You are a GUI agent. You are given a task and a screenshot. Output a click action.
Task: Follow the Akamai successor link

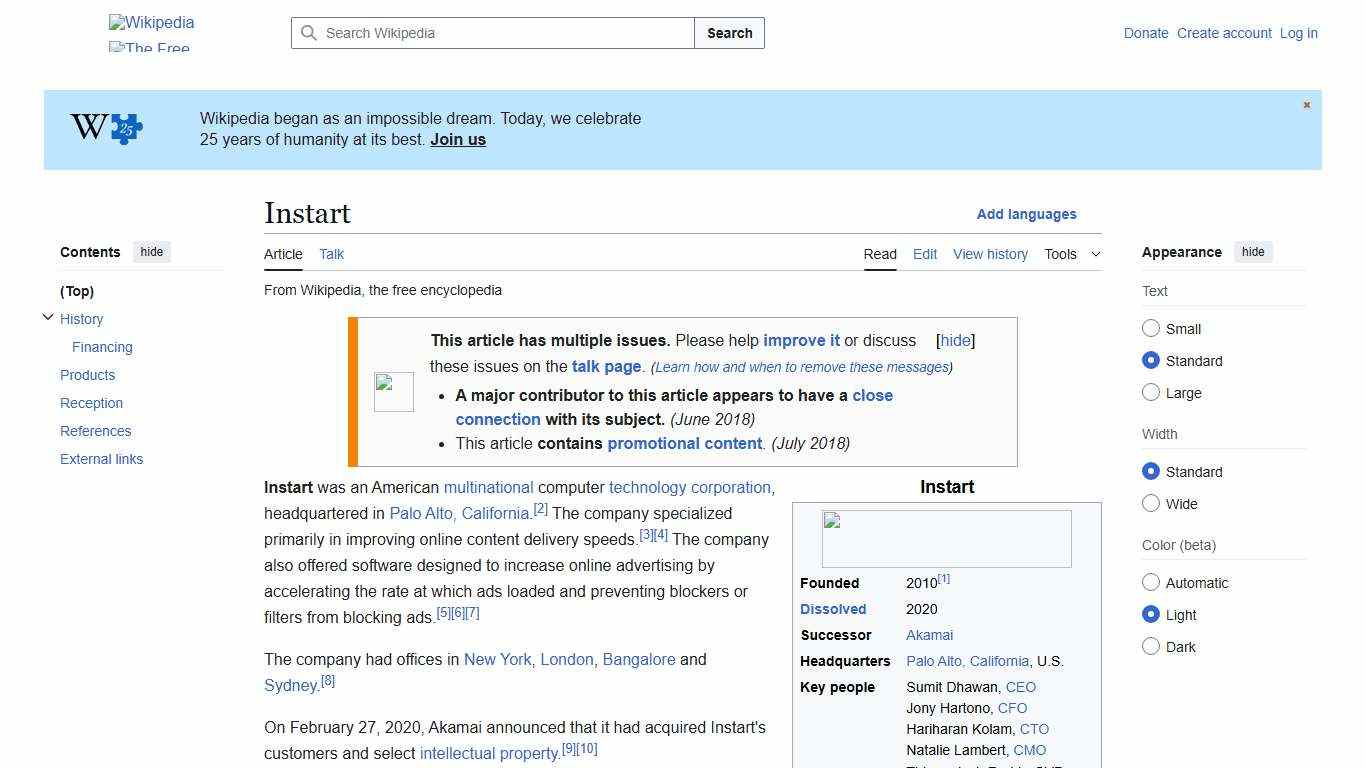click(x=929, y=634)
